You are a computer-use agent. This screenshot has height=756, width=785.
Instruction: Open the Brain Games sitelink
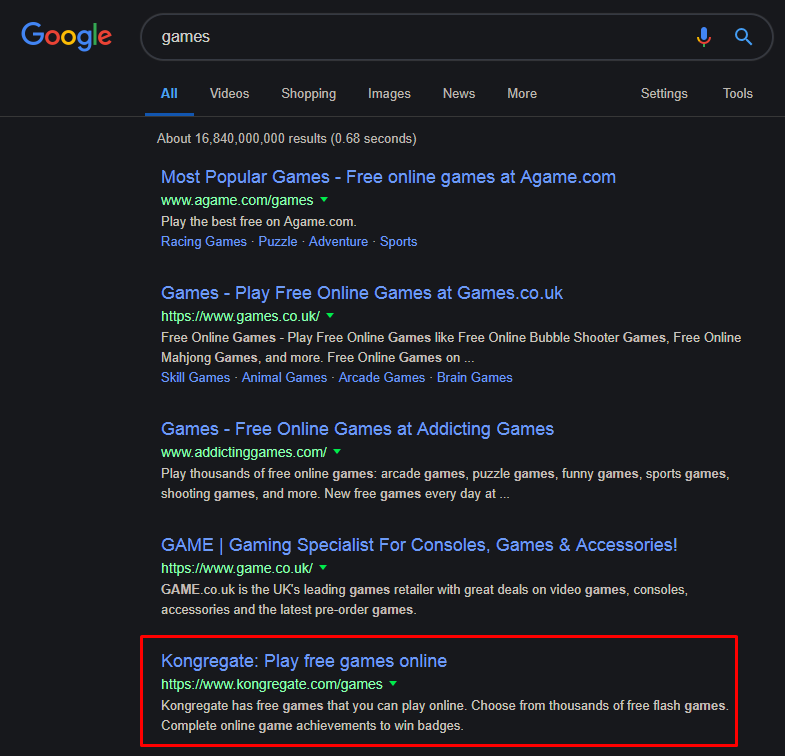(x=475, y=377)
